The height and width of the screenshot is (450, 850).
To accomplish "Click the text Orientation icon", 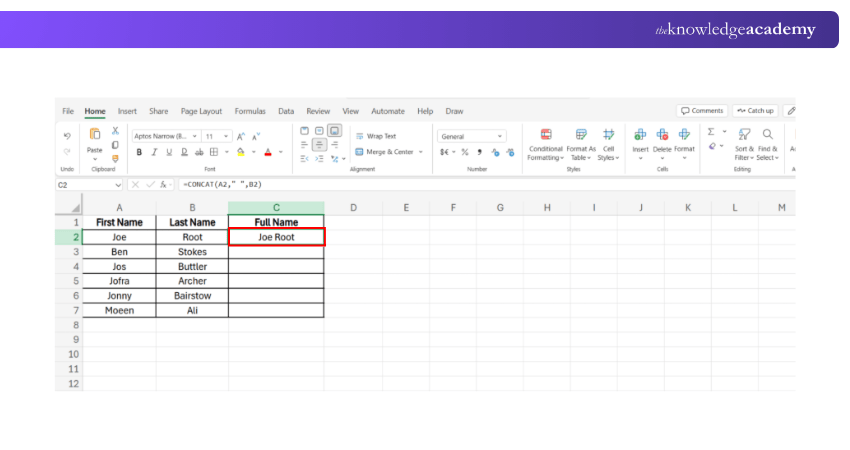I will point(335,159).
